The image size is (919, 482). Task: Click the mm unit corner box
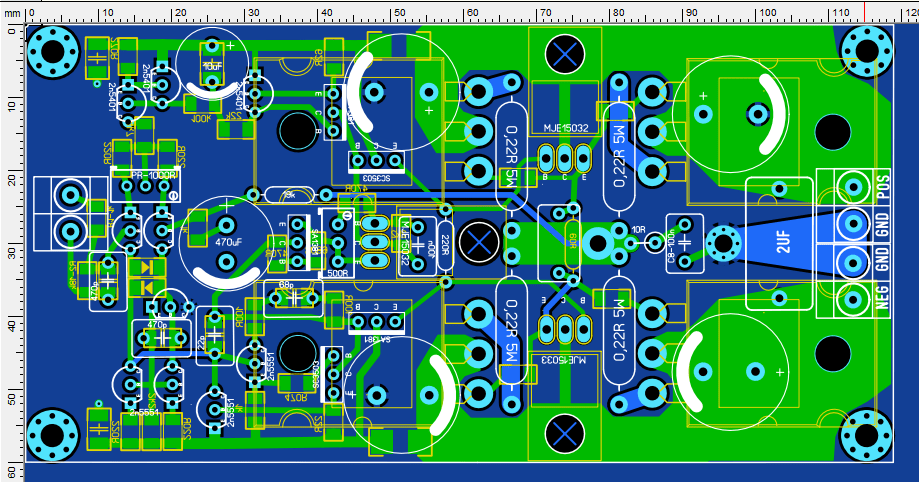[12, 12]
